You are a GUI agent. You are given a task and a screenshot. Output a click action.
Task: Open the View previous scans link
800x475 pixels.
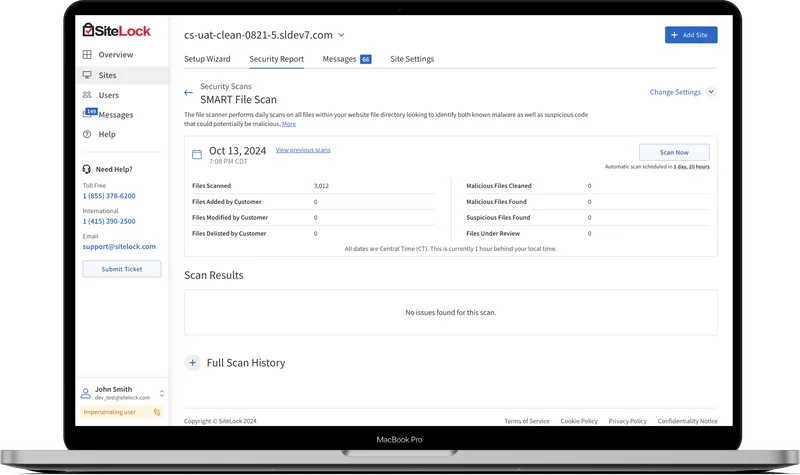[303, 150]
